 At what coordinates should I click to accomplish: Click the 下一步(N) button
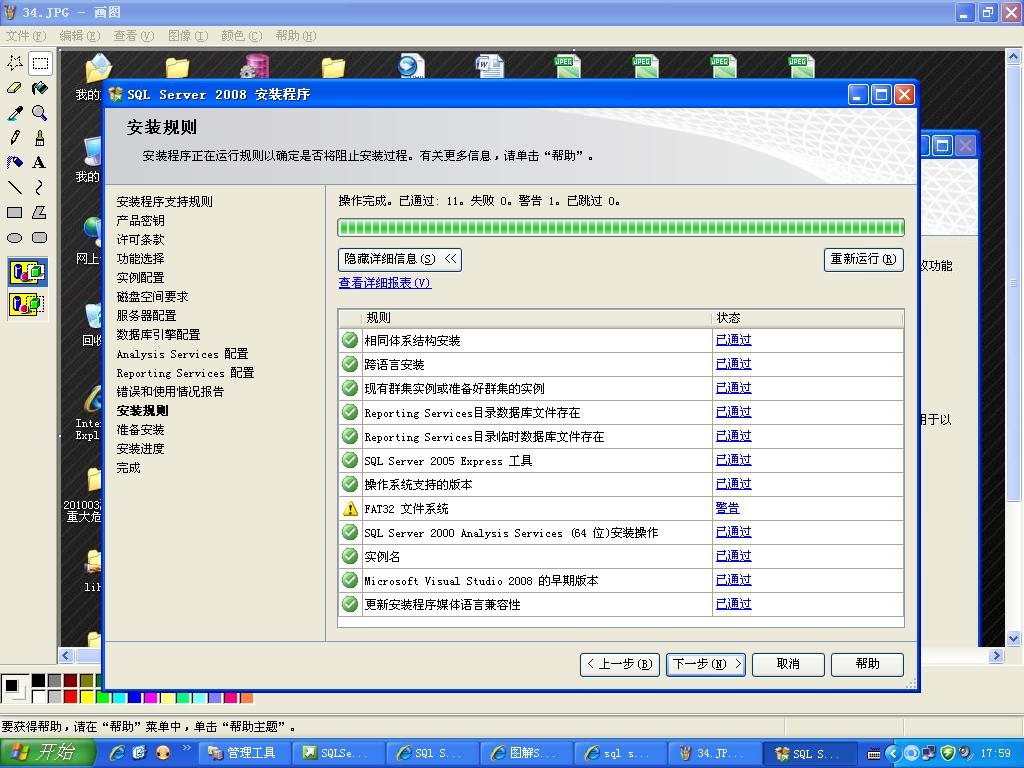click(x=706, y=664)
